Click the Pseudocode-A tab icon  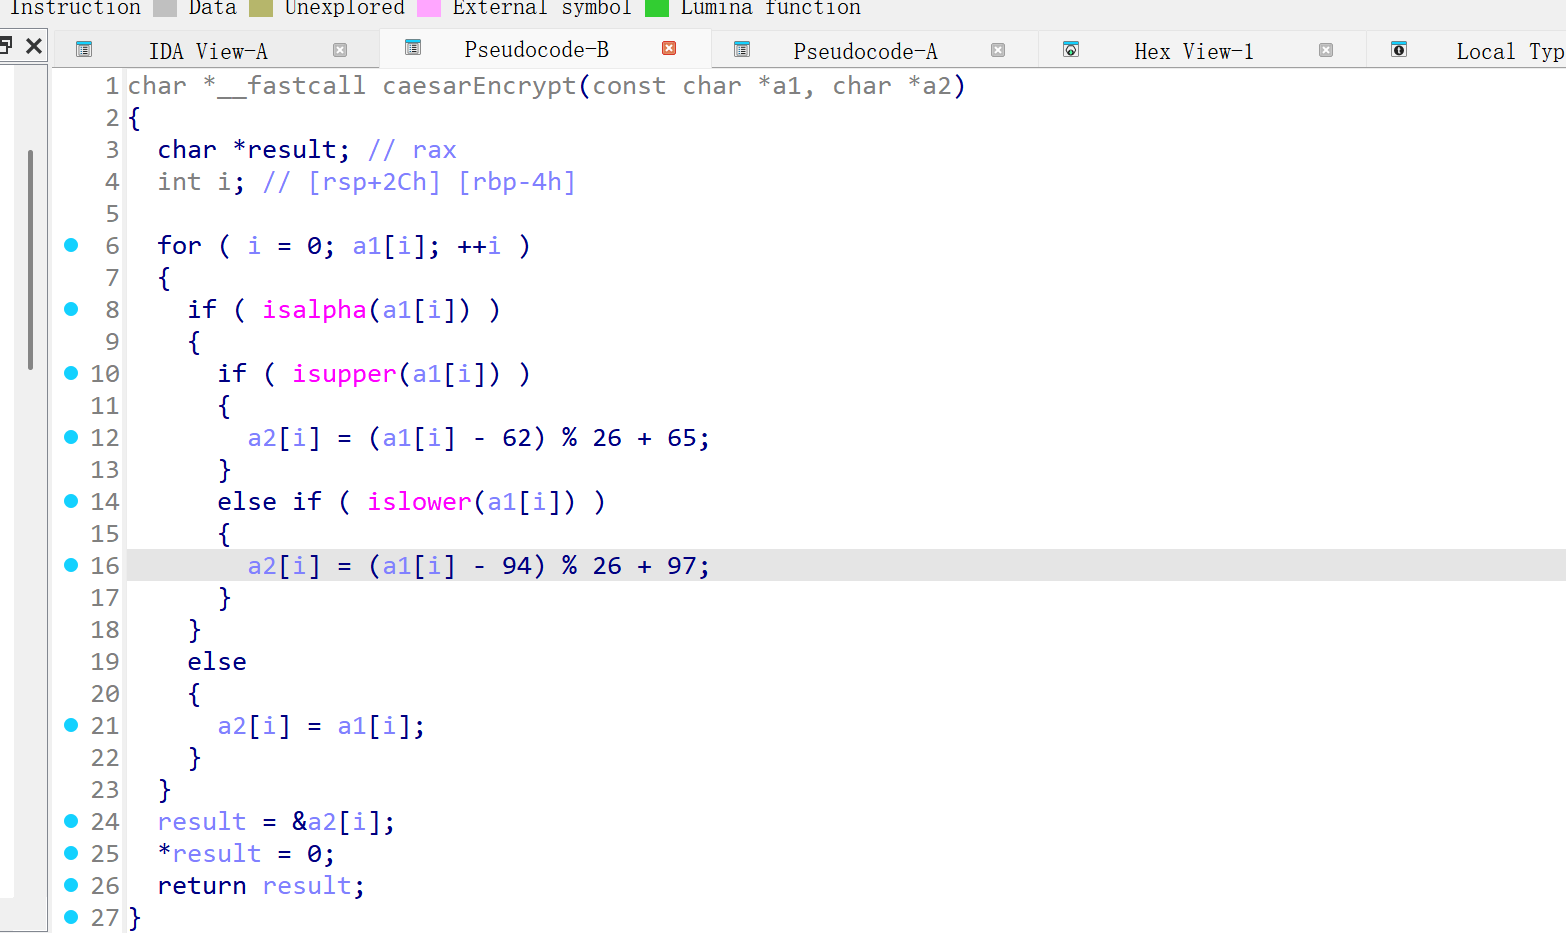[742, 50]
